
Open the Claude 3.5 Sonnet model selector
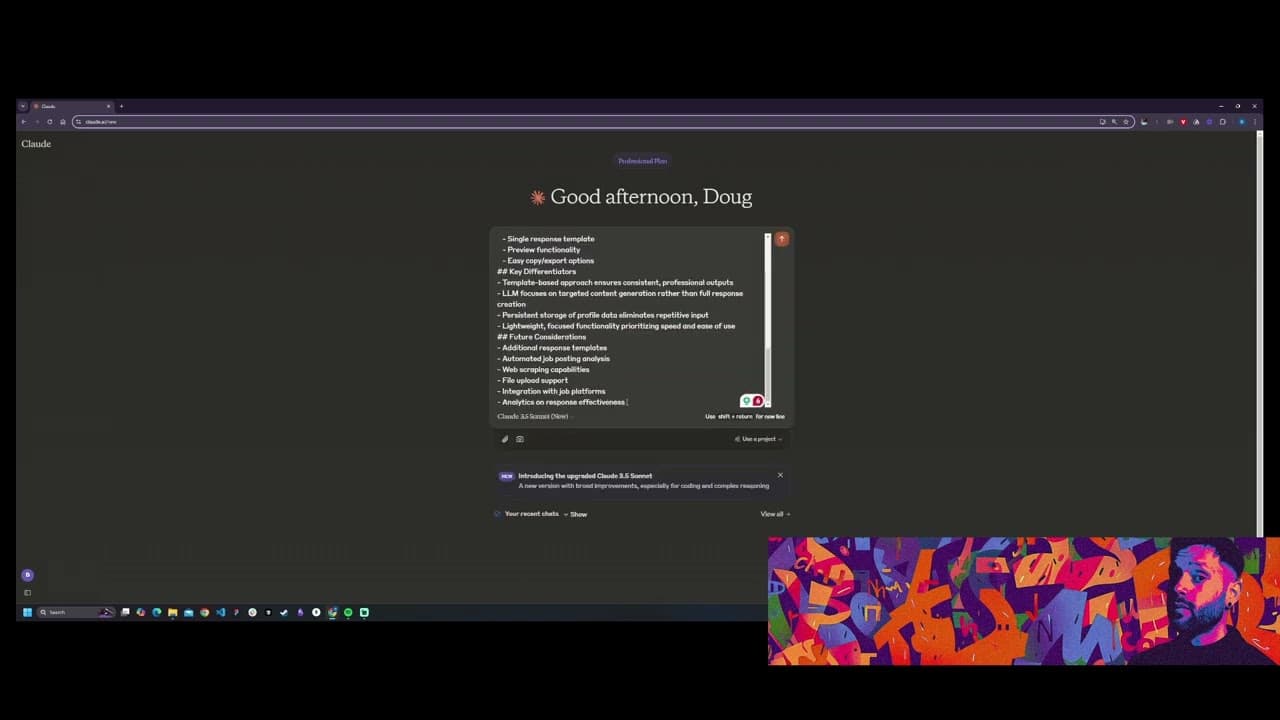click(534, 416)
